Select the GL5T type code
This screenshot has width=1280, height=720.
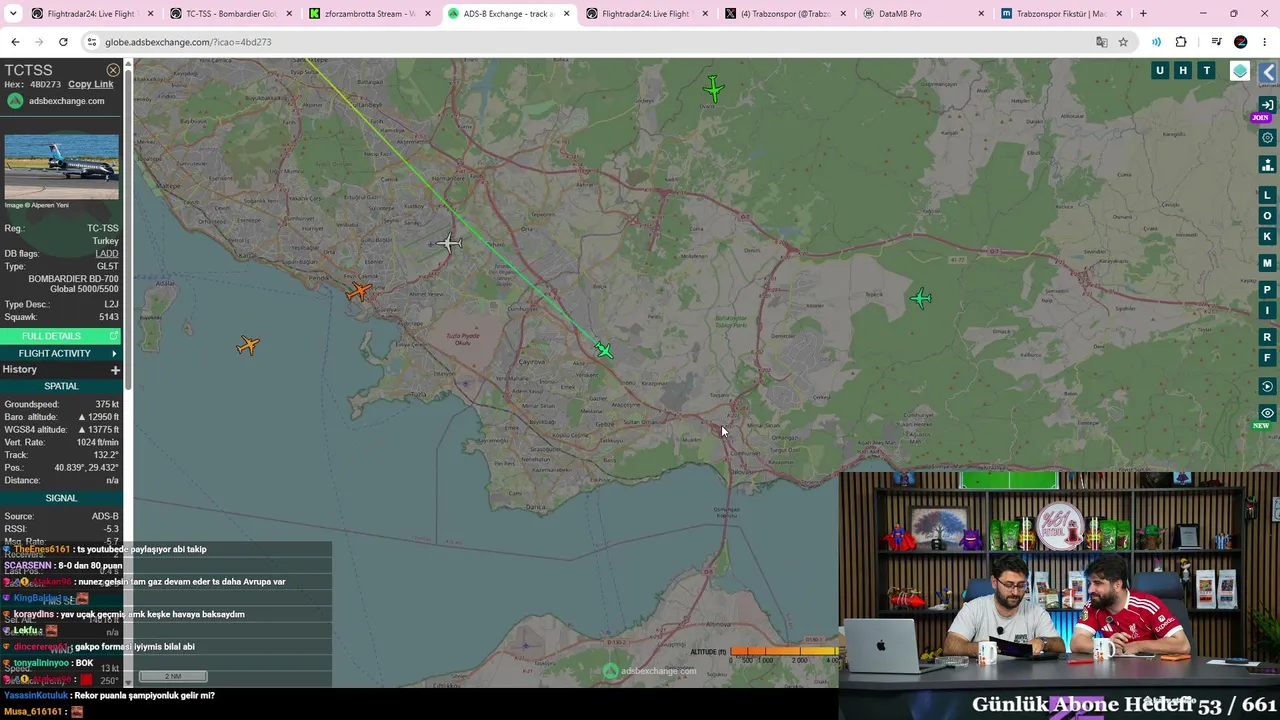pyautogui.click(x=107, y=267)
